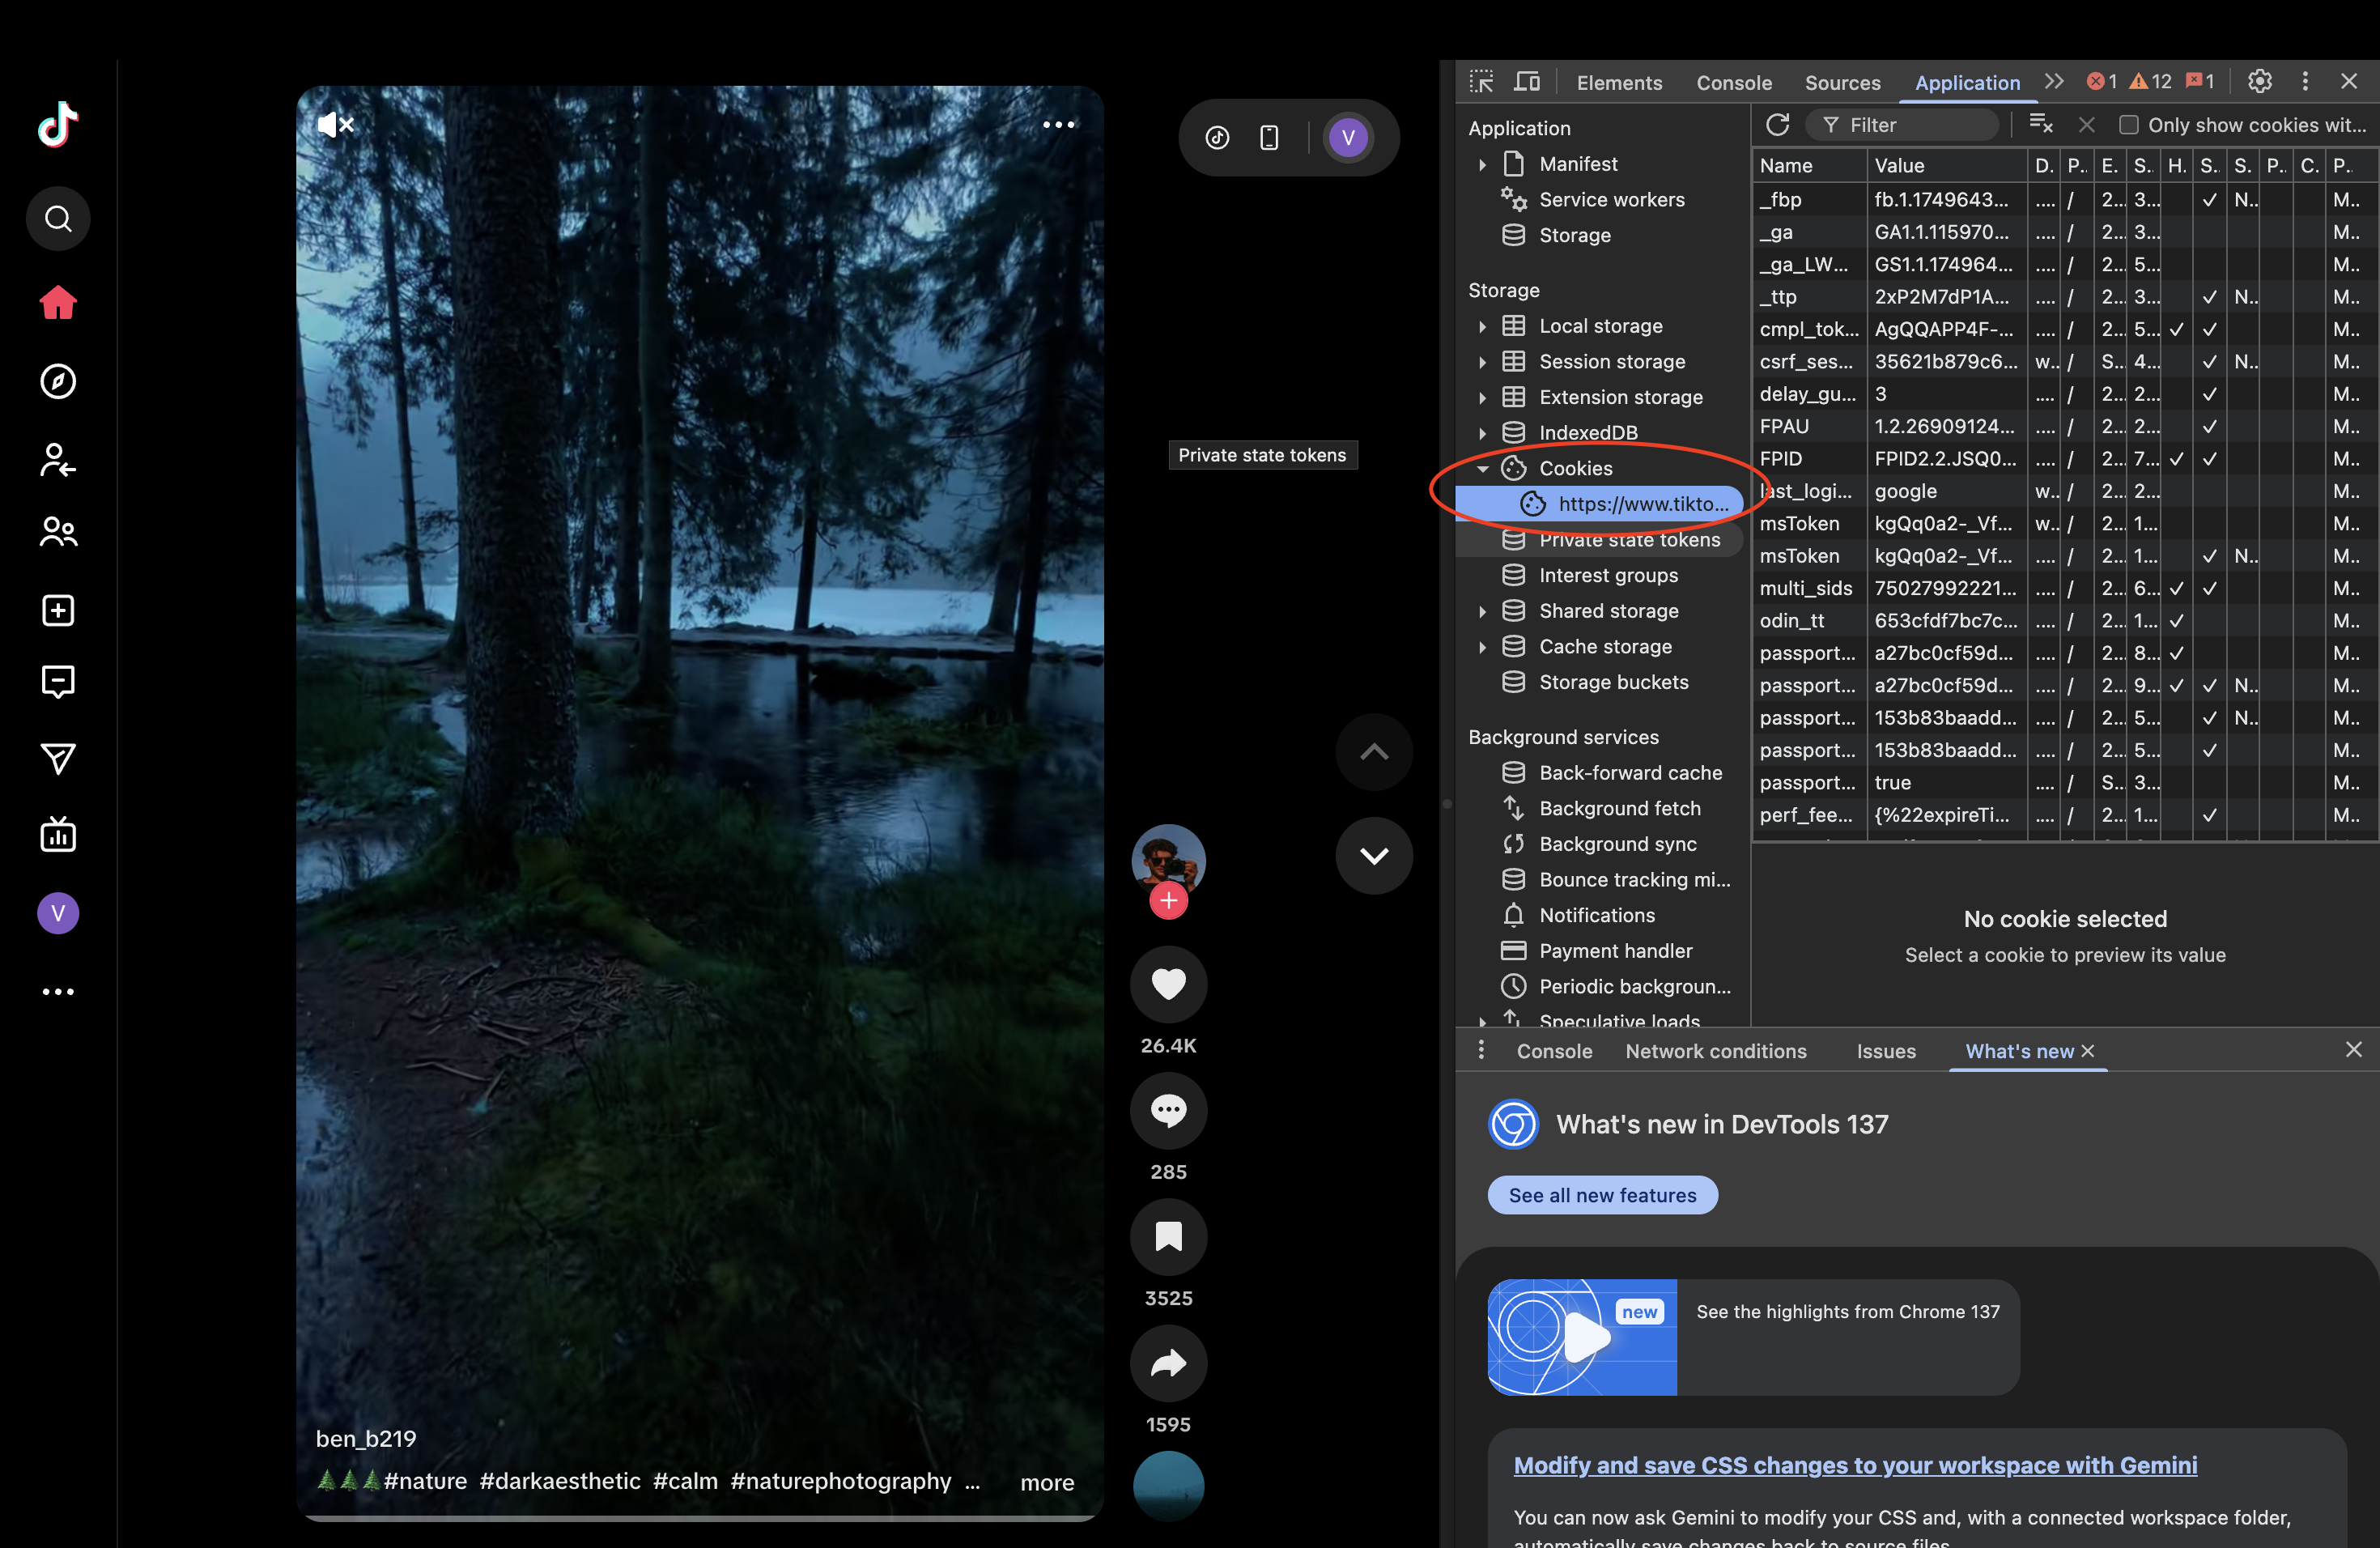Follow the creator with the red plus
This screenshot has width=2380, height=1548.
coord(1168,900)
